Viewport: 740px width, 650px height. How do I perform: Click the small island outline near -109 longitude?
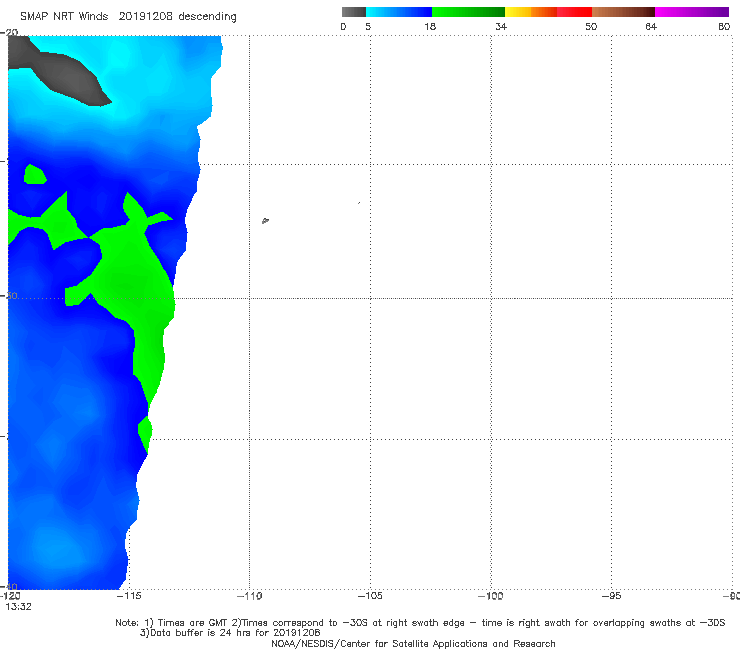(x=265, y=220)
